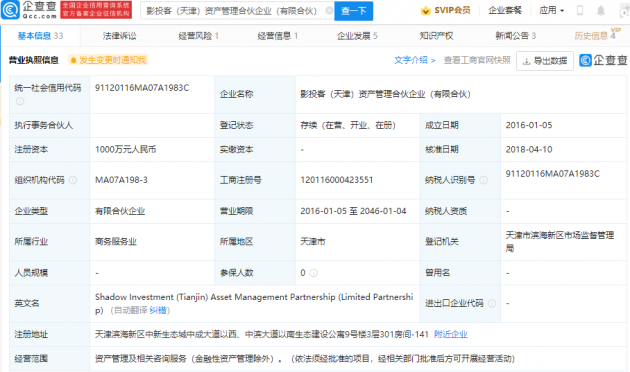Screen dimensions: 630x372
Task: Click the 营业期限 date range value
Action: pos(353,211)
